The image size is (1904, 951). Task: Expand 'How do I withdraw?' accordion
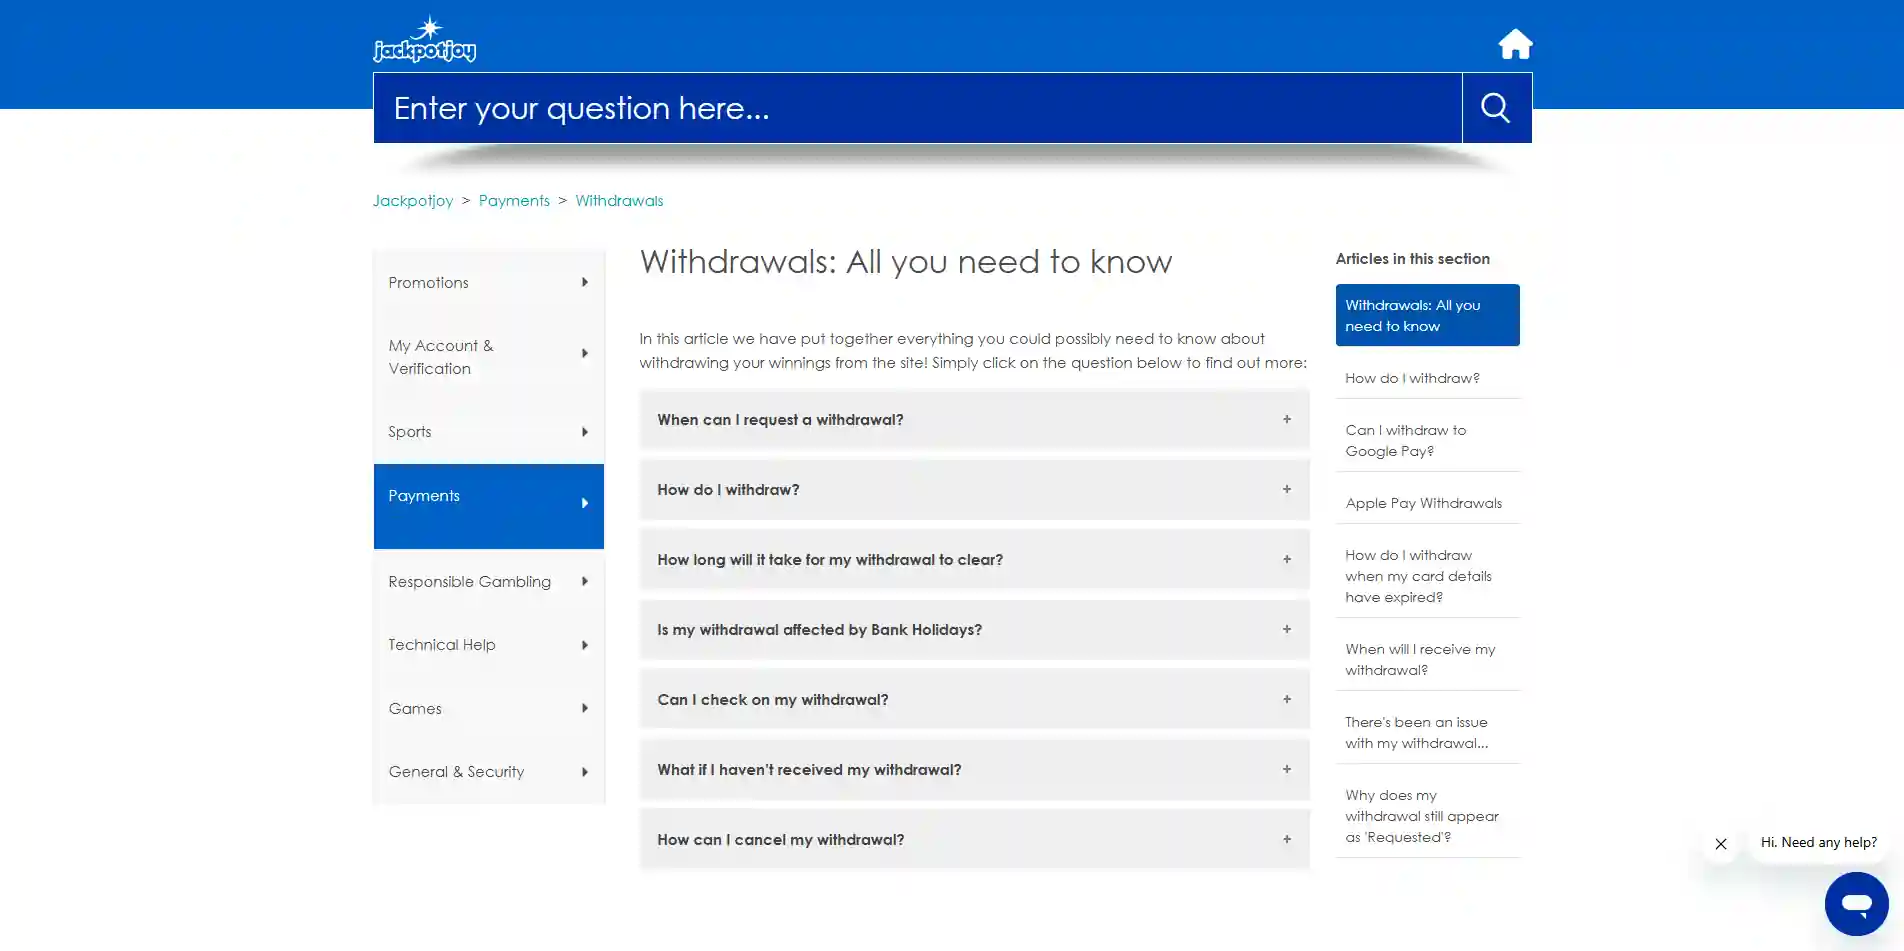(x=975, y=490)
